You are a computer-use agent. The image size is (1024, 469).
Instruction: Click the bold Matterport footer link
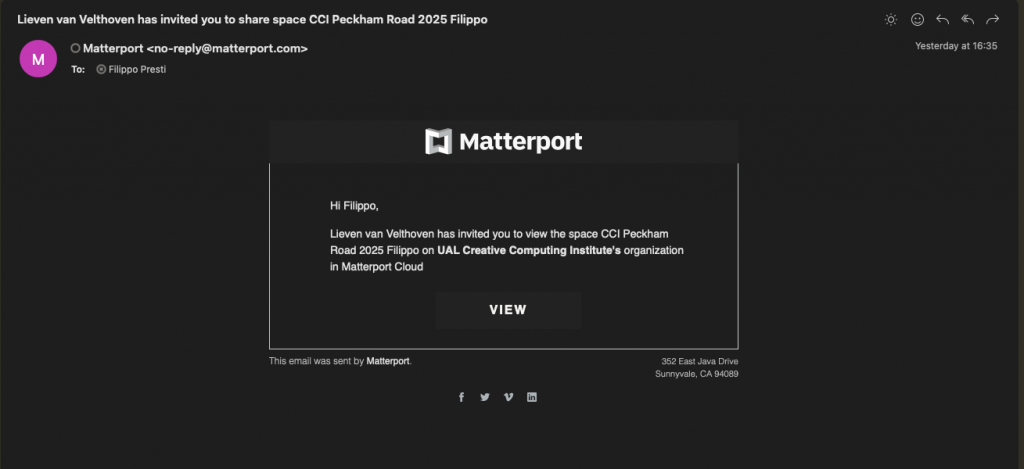click(x=388, y=361)
